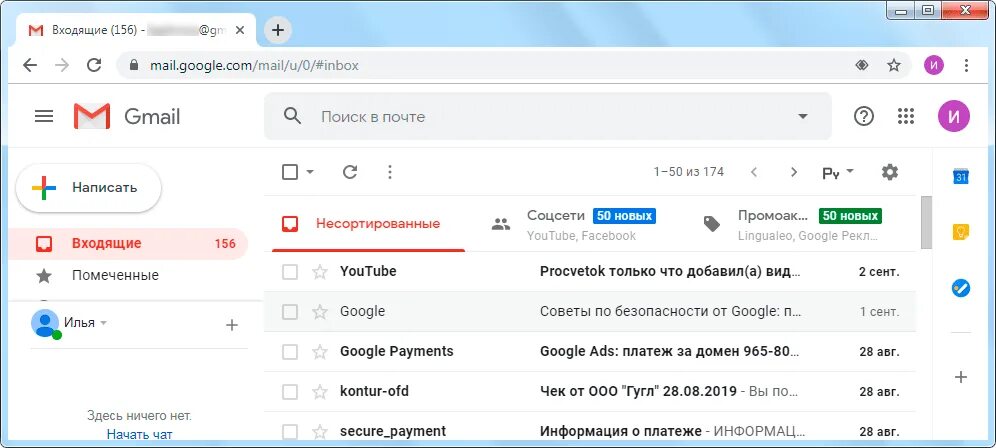996x448 pixels.
Task: Click the Gmail logo
Action: pos(127,116)
